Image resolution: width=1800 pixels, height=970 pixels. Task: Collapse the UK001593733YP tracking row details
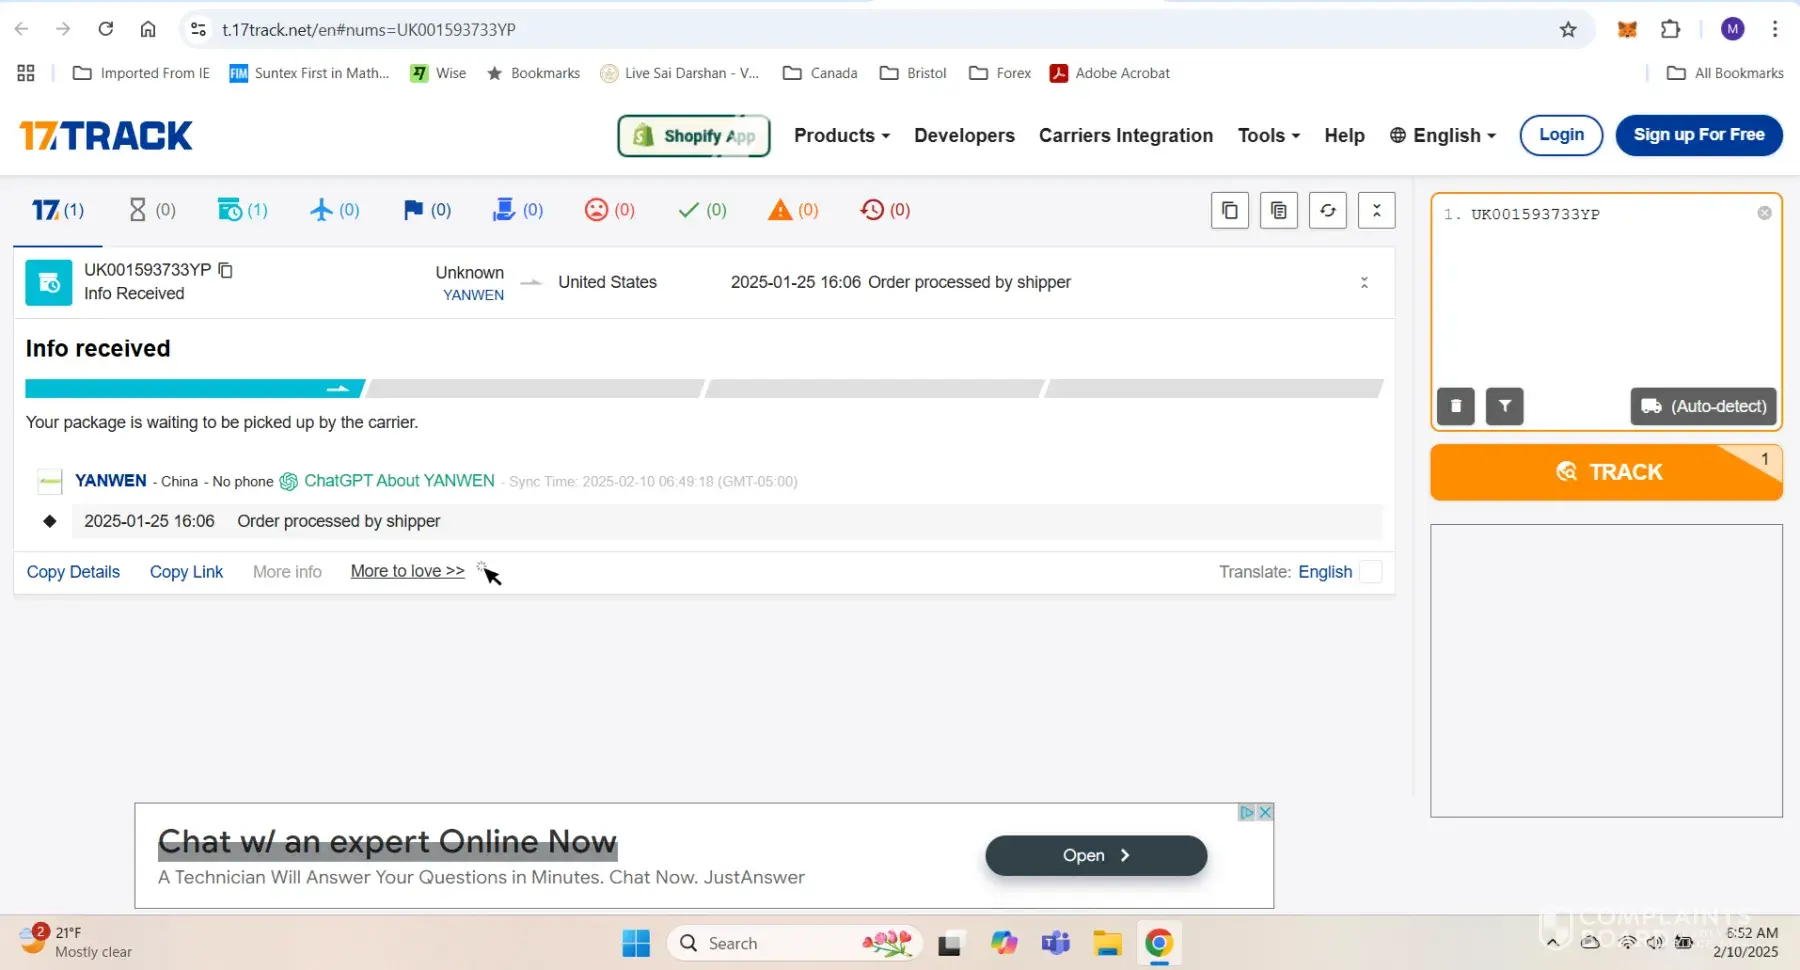click(1364, 283)
